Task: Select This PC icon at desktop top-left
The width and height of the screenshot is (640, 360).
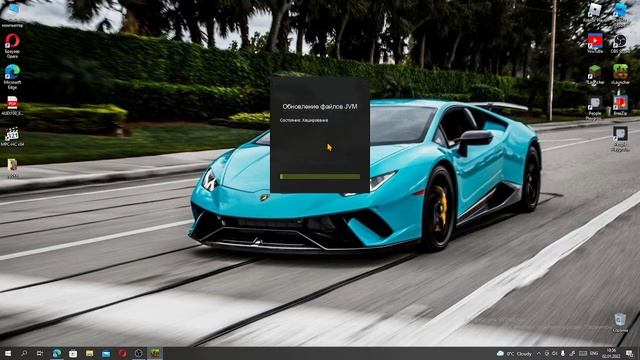Action: pyautogui.click(x=12, y=15)
